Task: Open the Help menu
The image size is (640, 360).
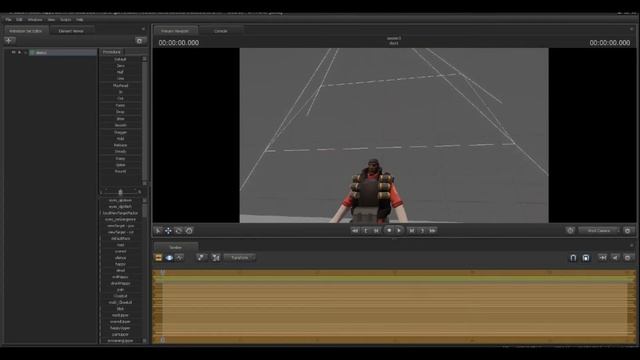Action: coord(80,20)
